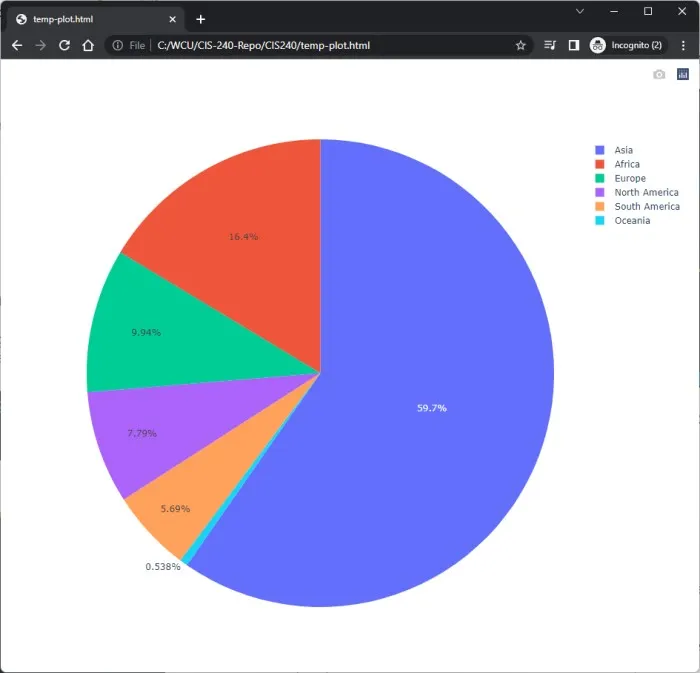Click the address bar file path
Screen dimensions: 700x673
pos(263,46)
